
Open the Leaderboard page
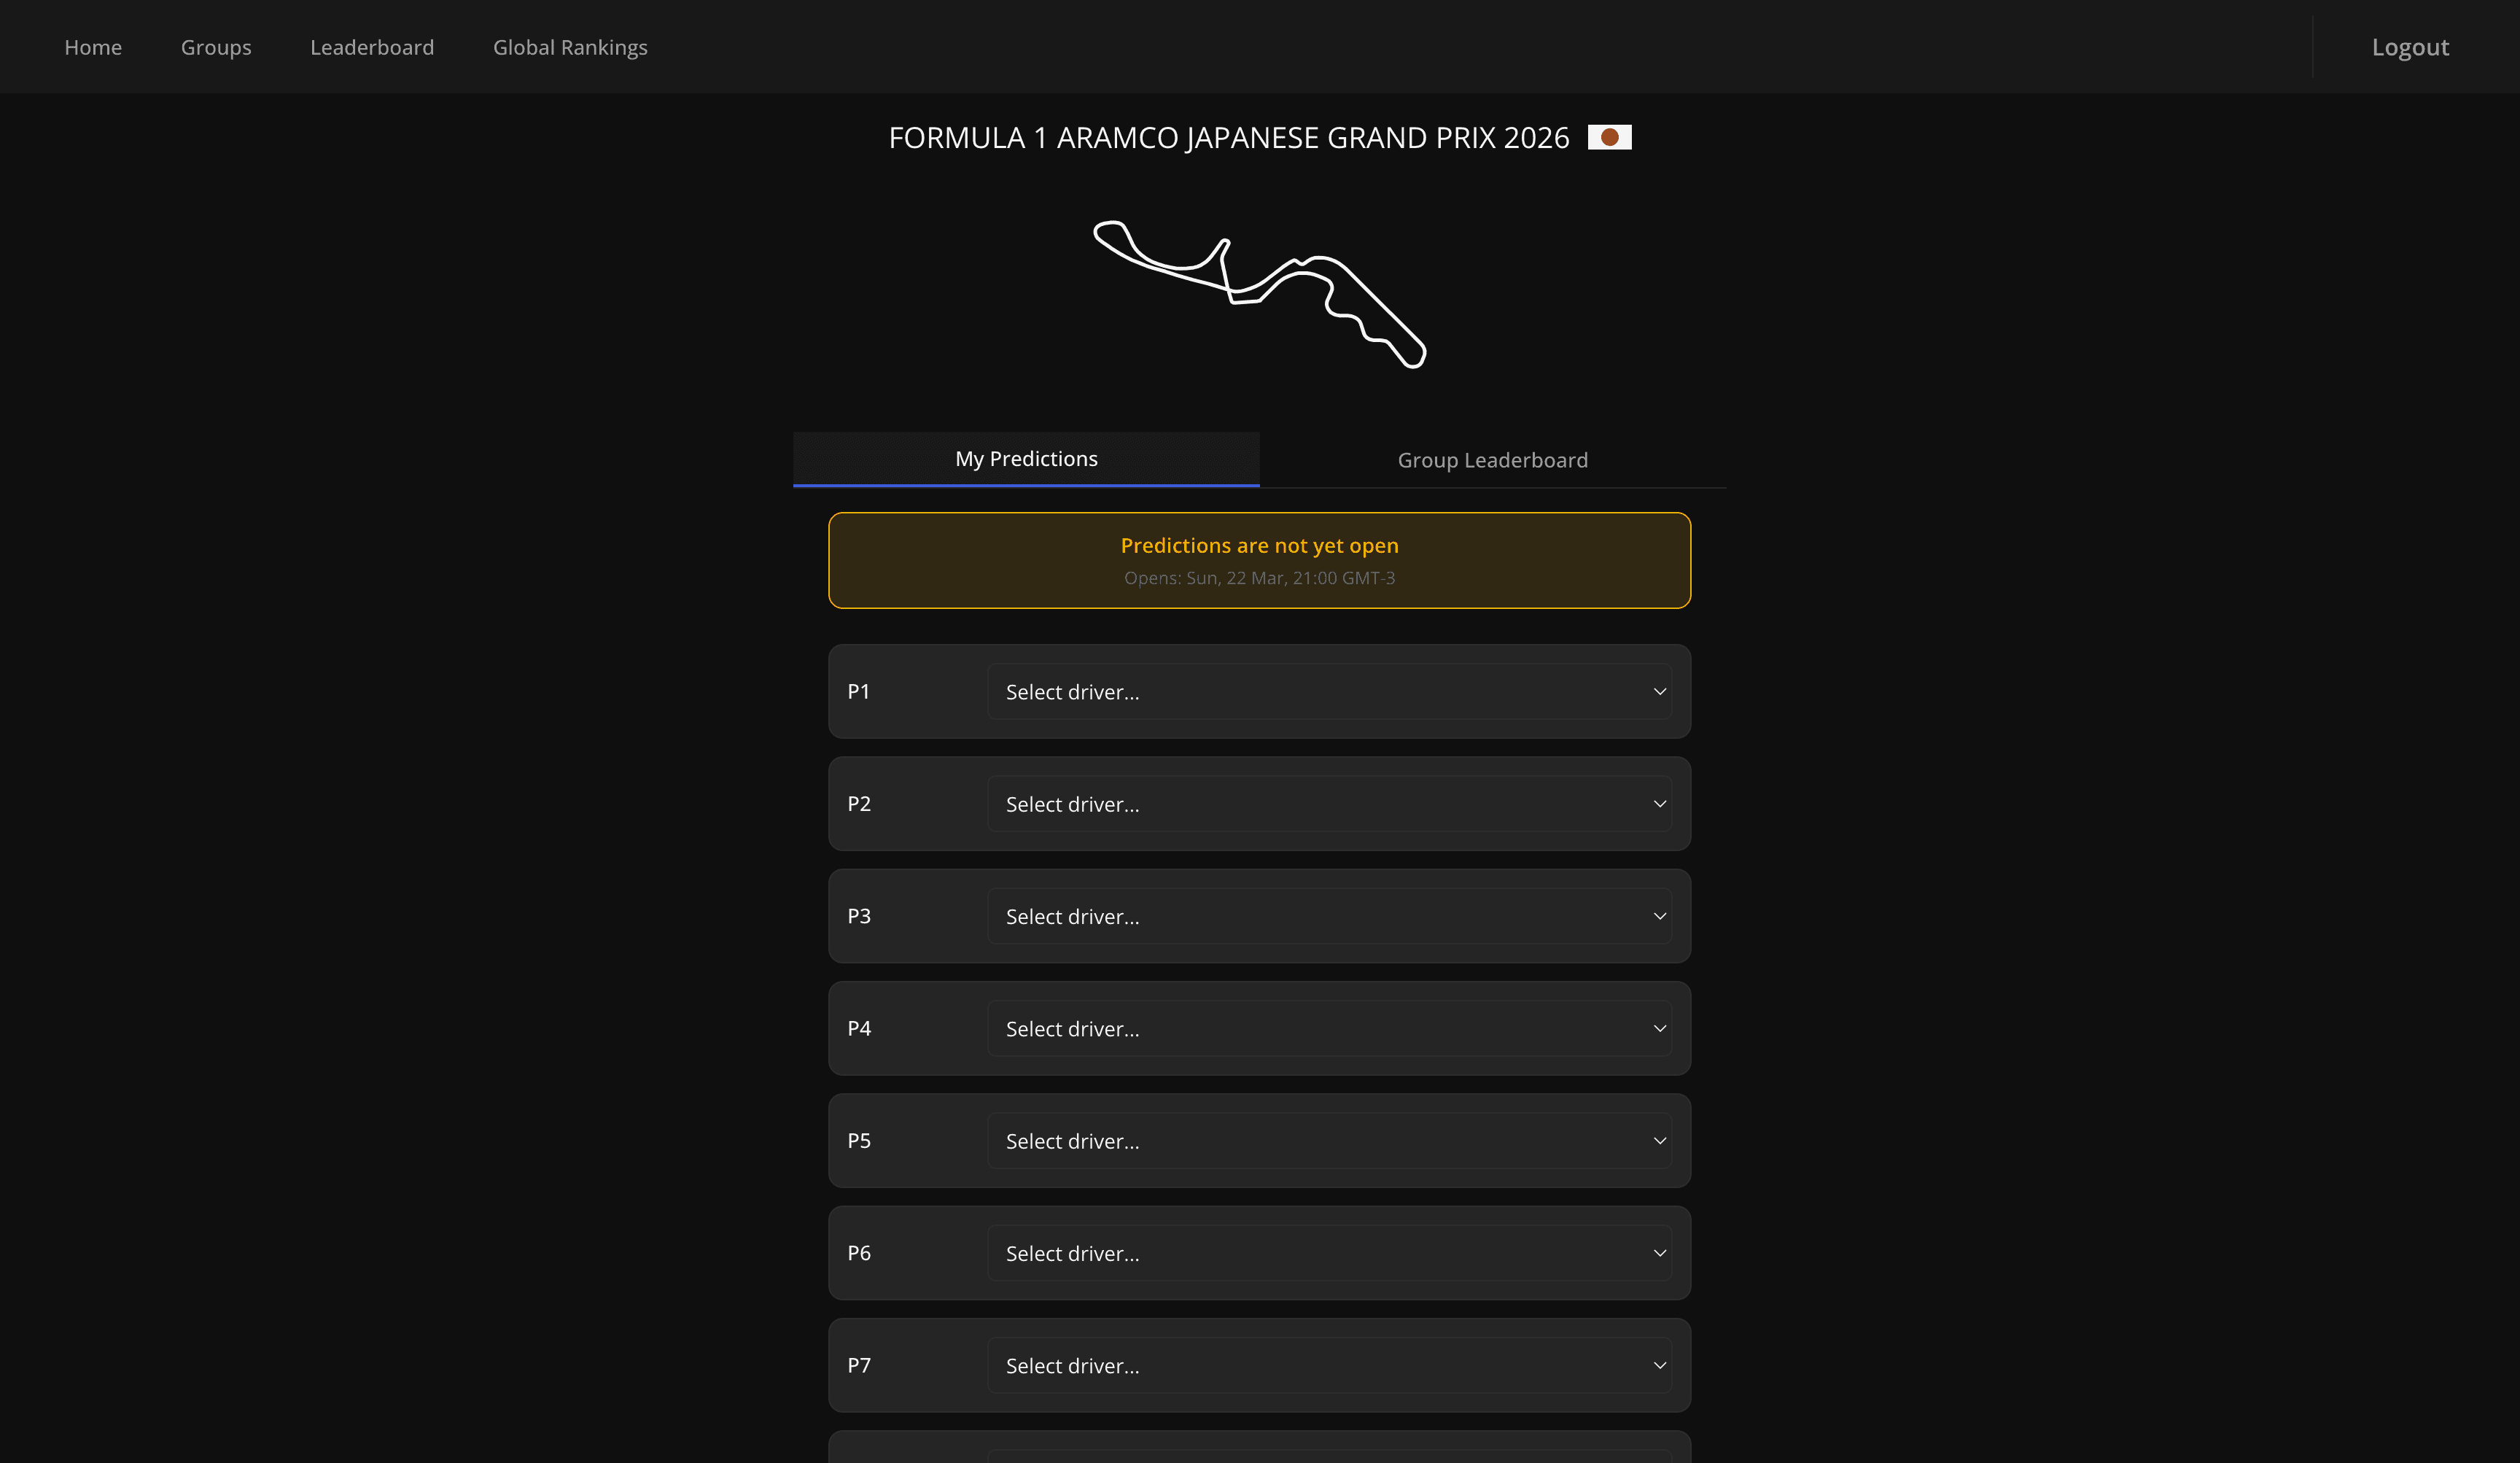pos(371,47)
